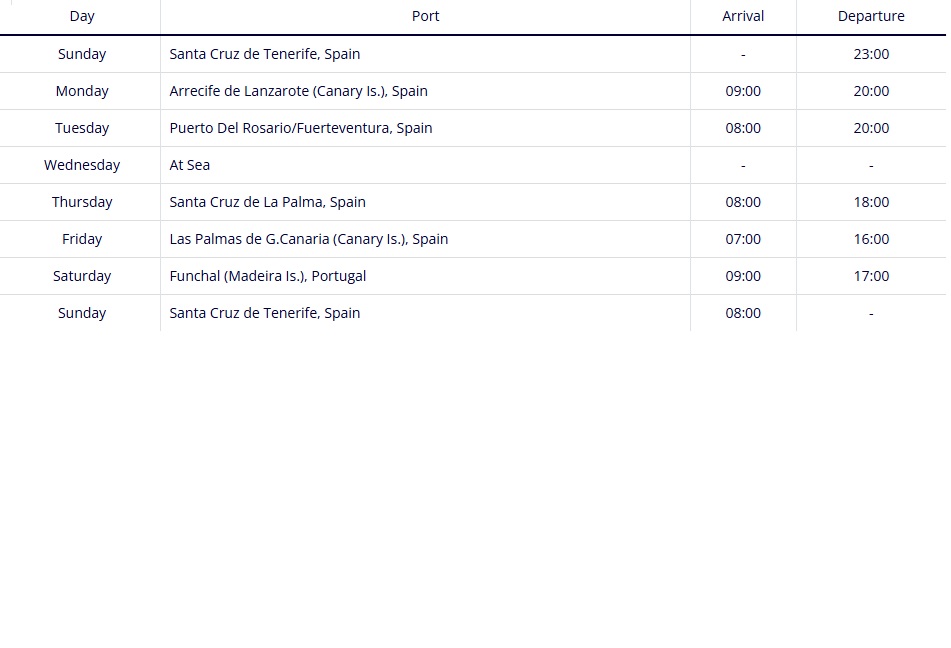Select the Funchal (Madeira Is.), Portugal port

(x=268, y=276)
